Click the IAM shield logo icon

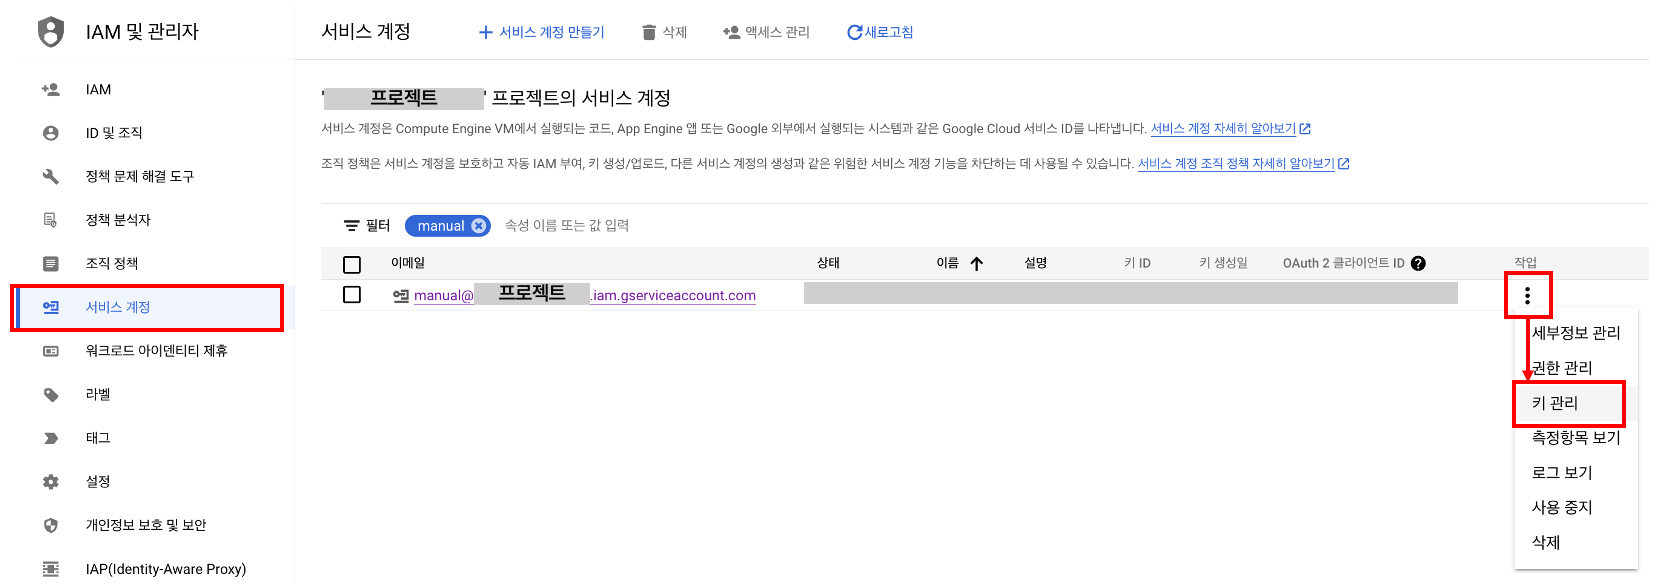[x=51, y=32]
